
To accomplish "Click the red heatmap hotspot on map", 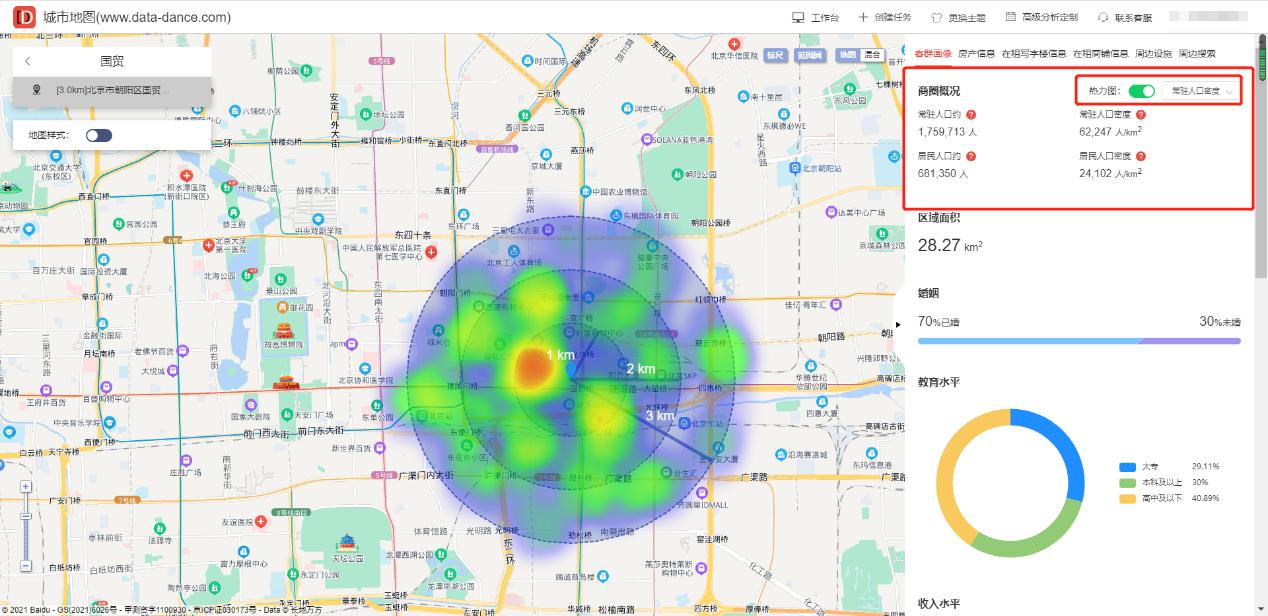I will click(535, 368).
